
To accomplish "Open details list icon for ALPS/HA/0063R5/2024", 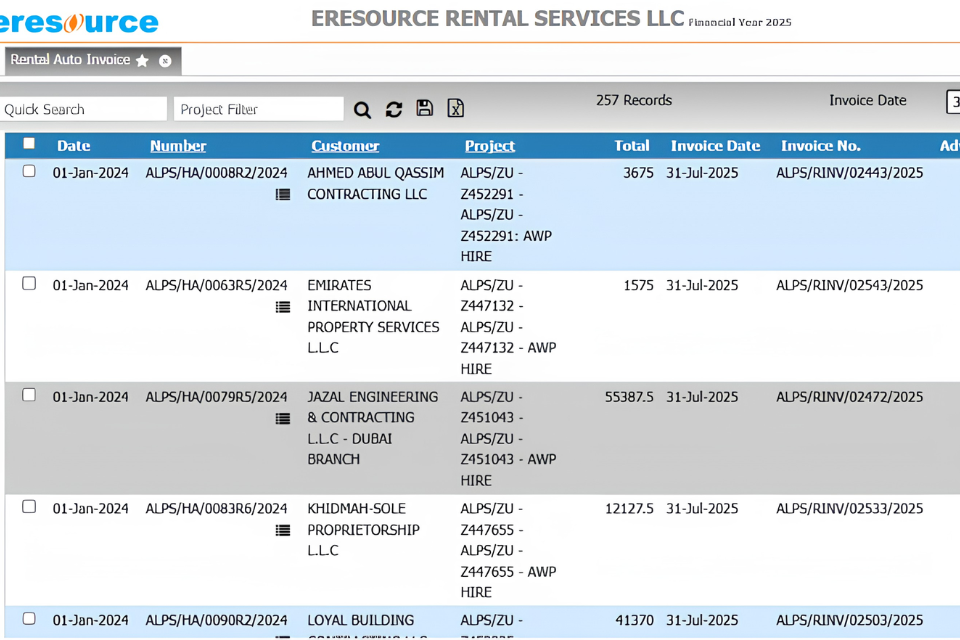I will [283, 307].
